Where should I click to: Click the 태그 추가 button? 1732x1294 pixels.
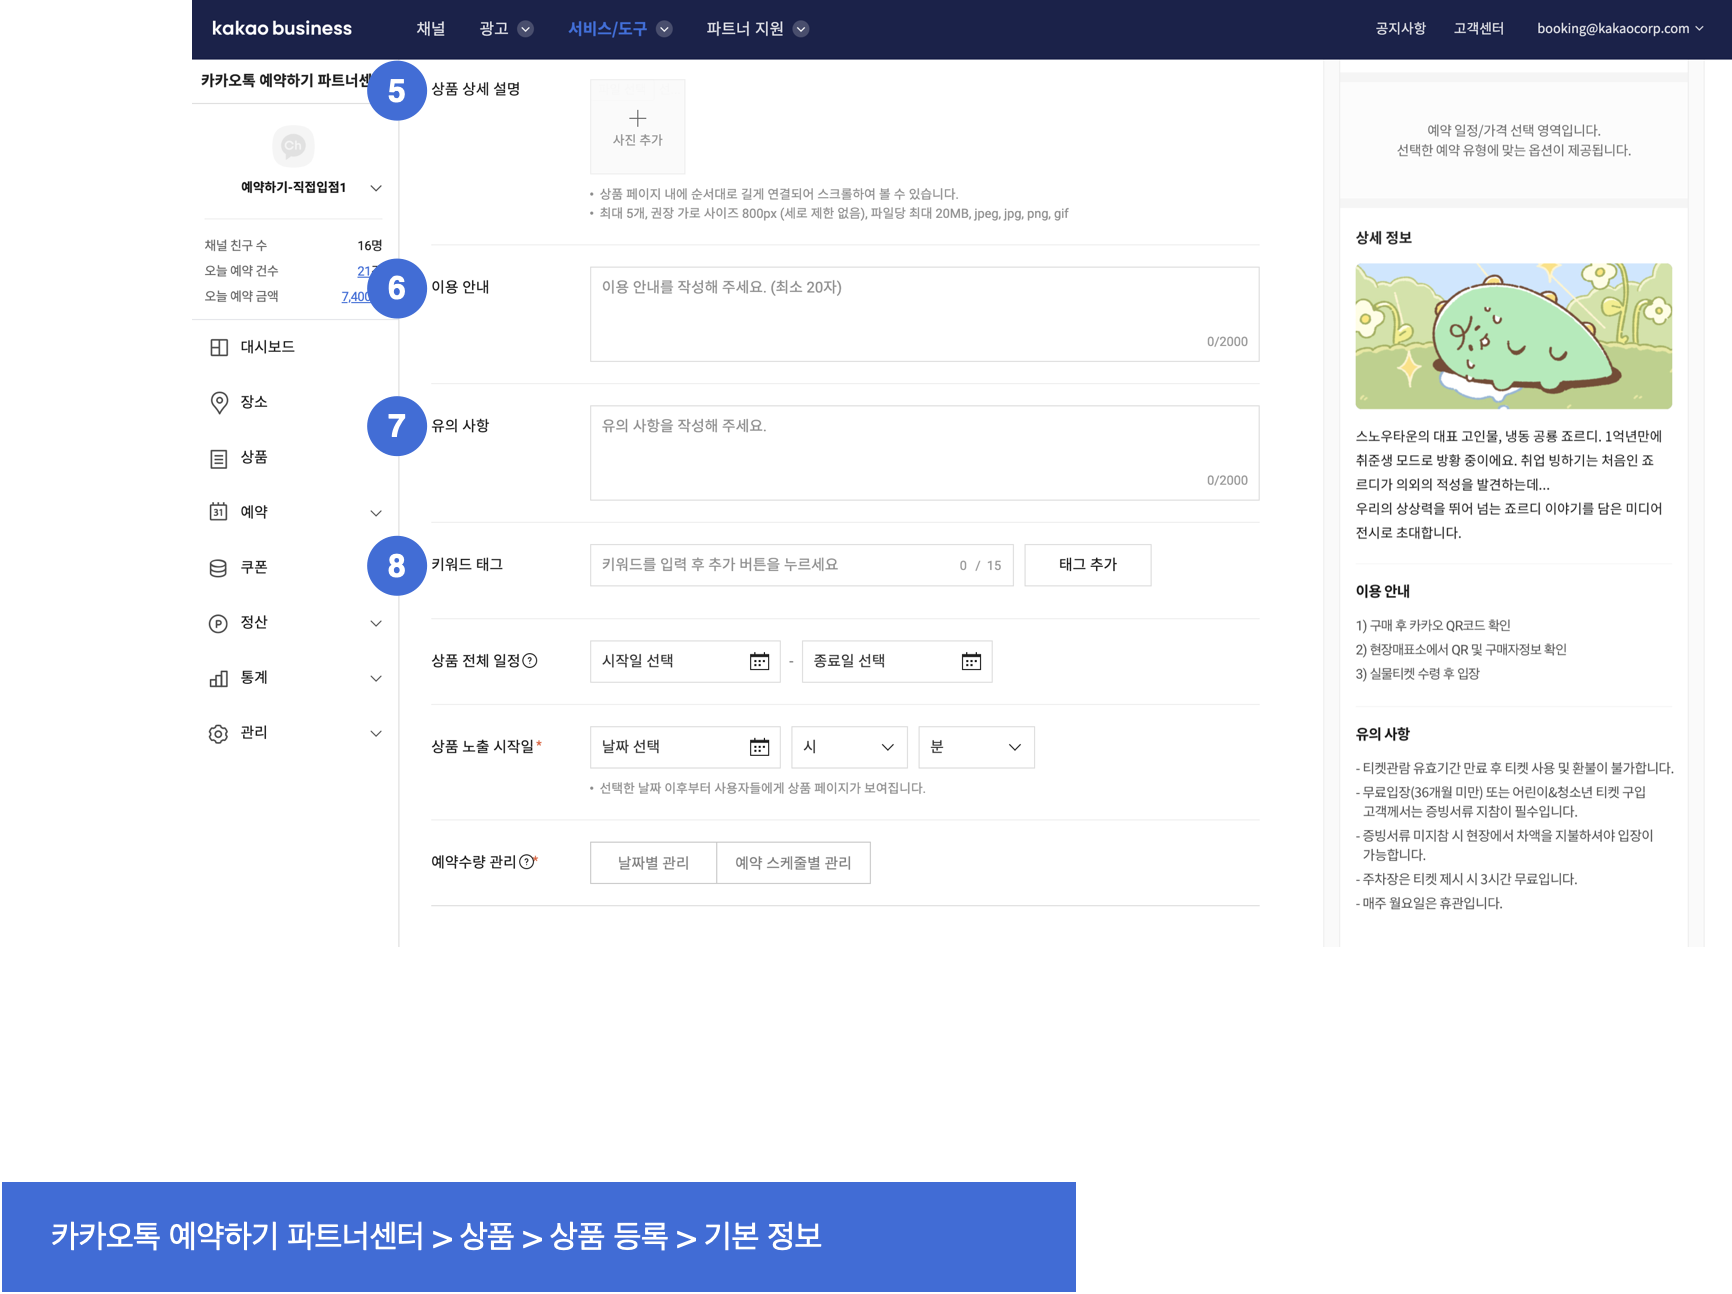point(1087,565)
